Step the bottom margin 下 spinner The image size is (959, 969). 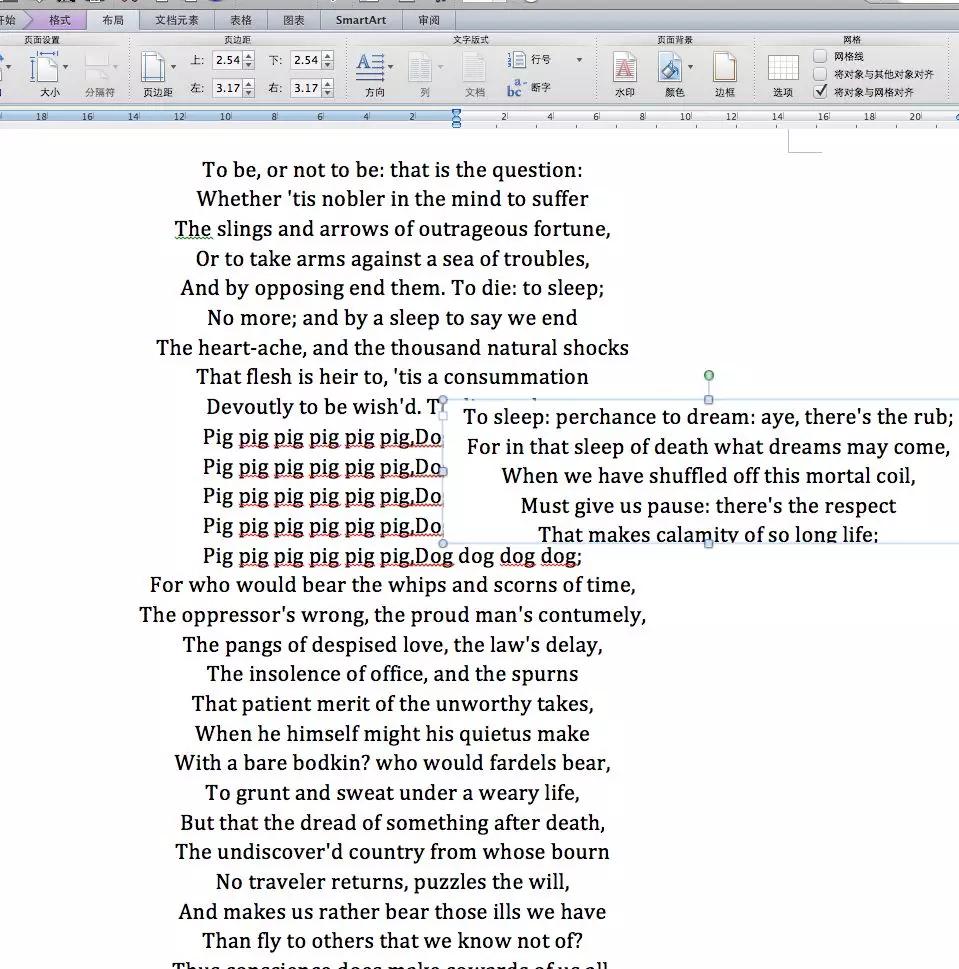point(328,60)
